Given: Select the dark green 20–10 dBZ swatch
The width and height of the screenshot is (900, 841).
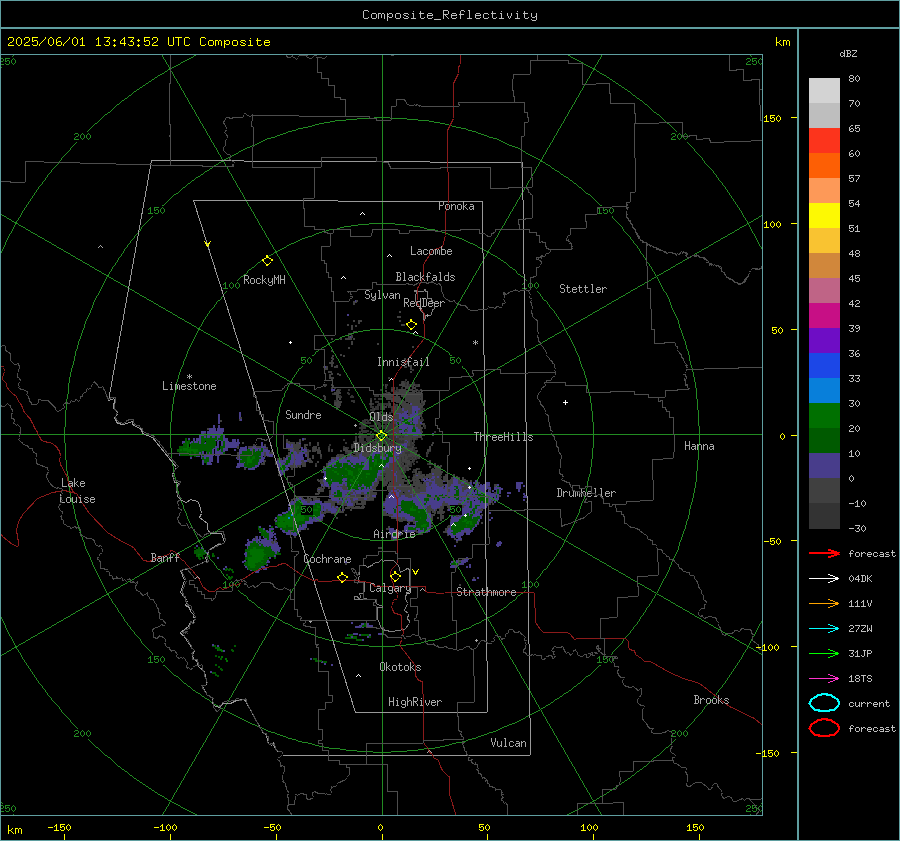Looking at the screenshot, I should point(824,441).
